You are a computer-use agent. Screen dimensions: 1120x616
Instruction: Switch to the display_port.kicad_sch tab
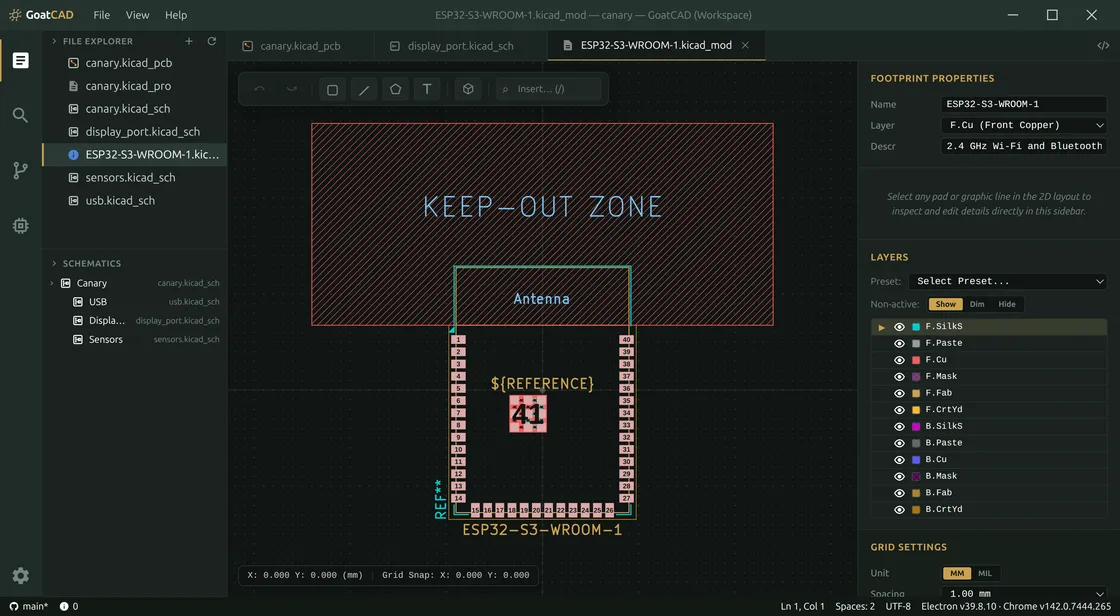461,46
